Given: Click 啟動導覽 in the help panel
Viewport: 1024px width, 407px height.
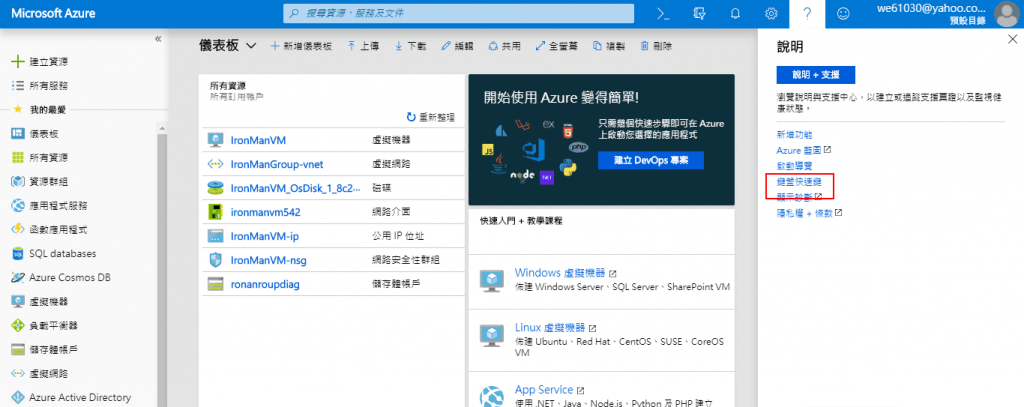Looking at the screenshot, I should click(794, 166).
